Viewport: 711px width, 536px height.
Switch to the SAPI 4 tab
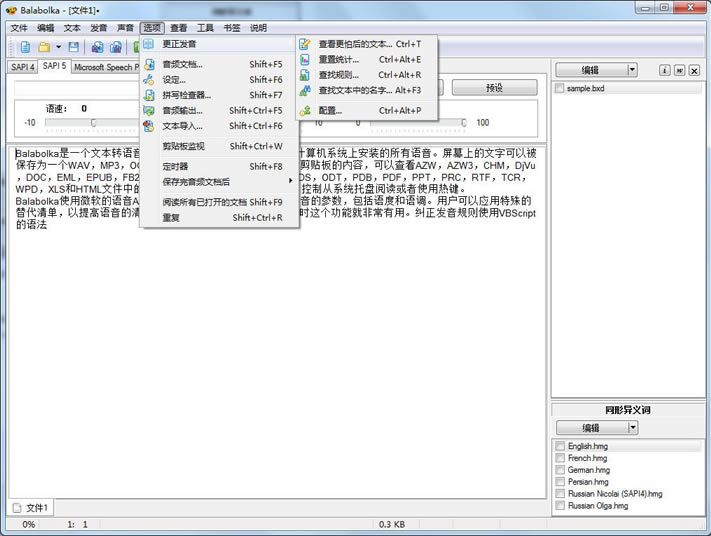coord(22,67)
